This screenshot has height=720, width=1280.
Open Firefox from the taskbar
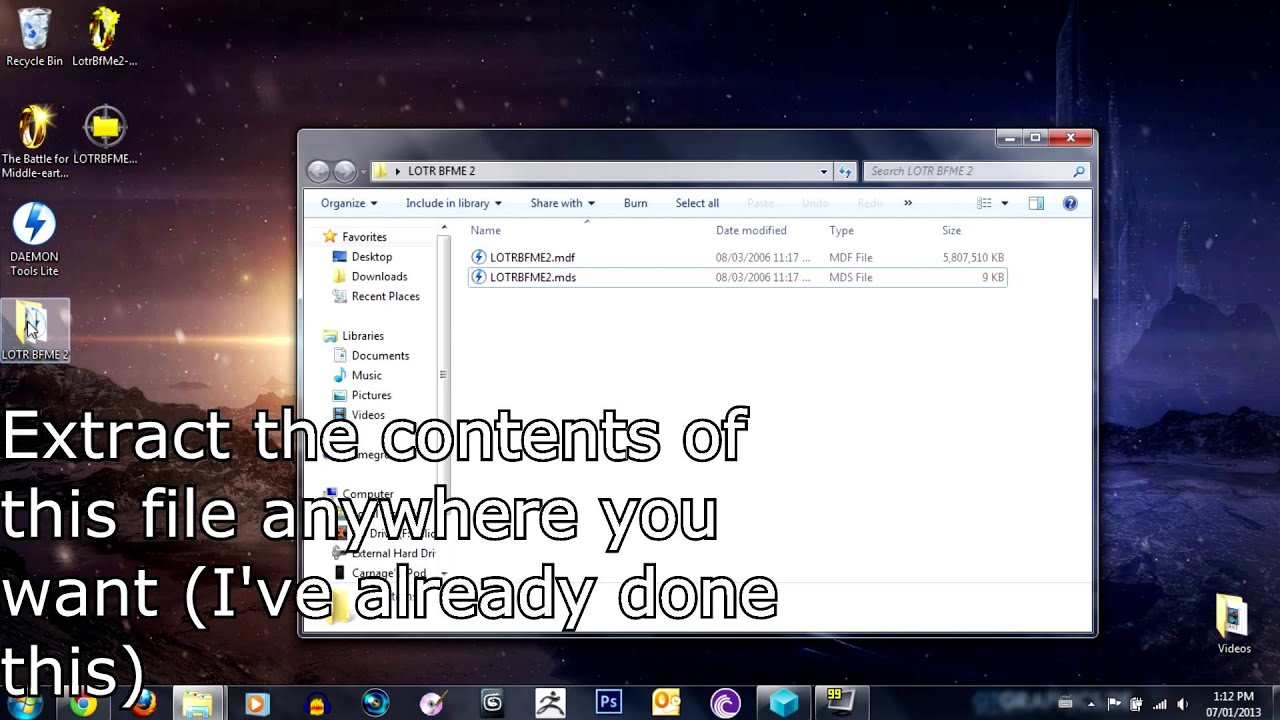click(142, 704)
